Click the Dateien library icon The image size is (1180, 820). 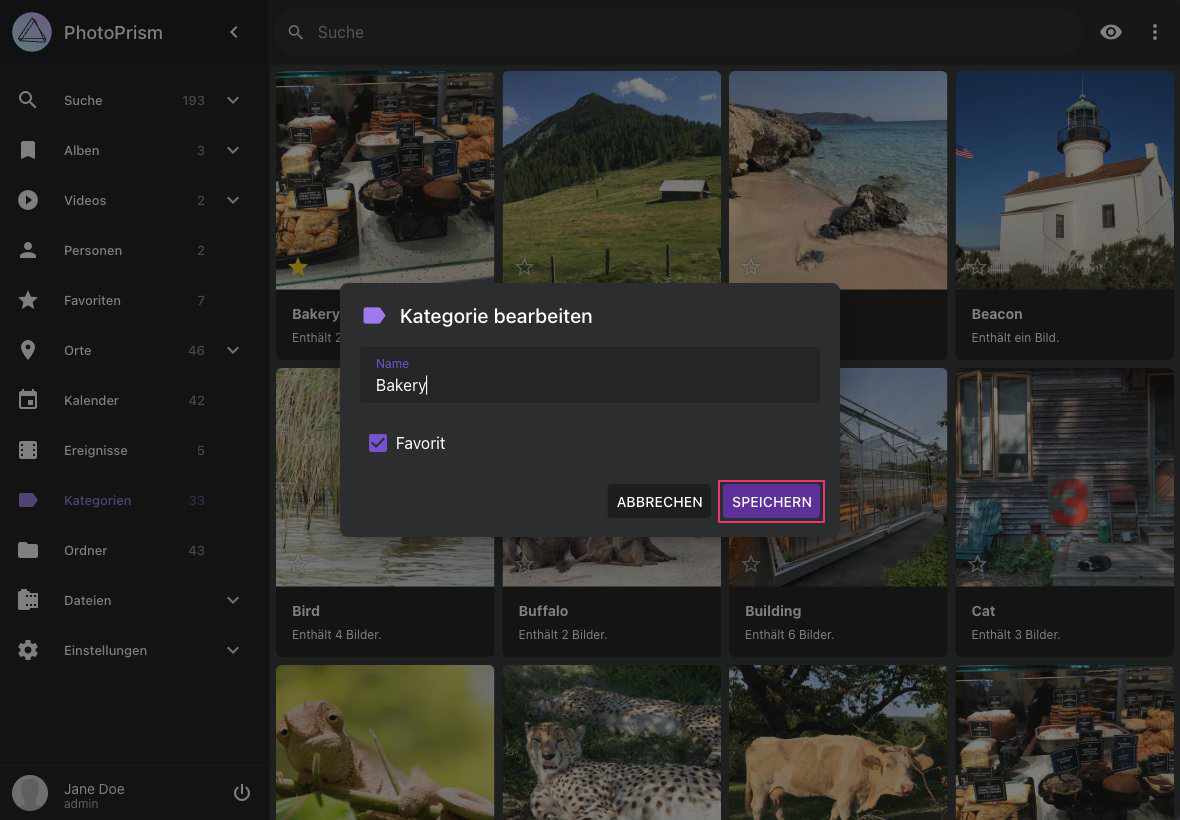tap(28, 600)
